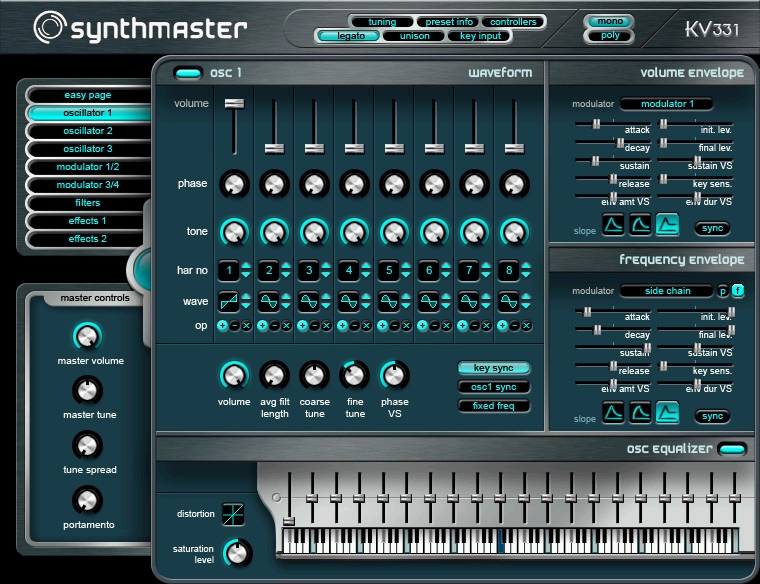Click the 'p' button in frequency envelope
Viewport: 760px width, 584px height.
pos(723,291)
